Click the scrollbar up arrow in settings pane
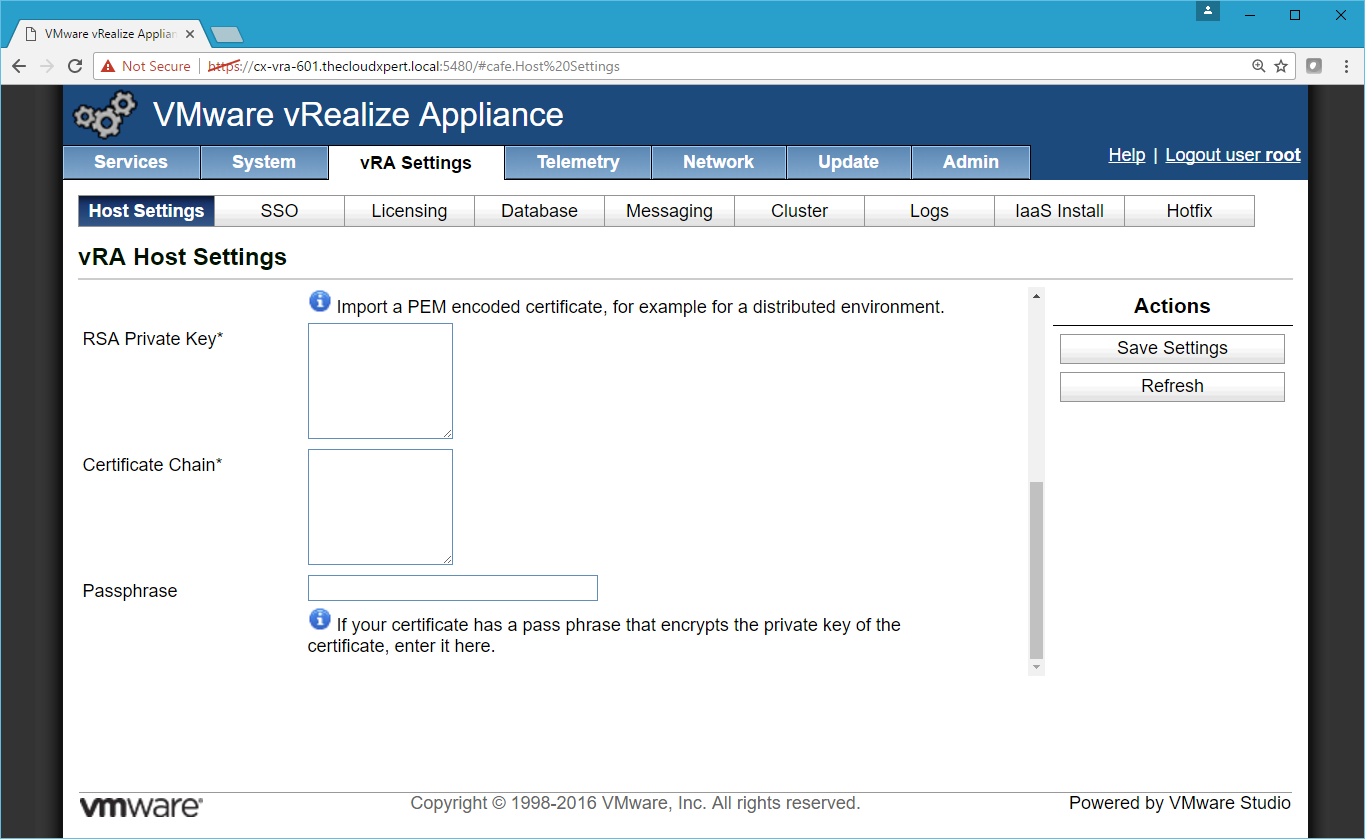This screenshot has height=839, width=1365. tap(1036, 296)
